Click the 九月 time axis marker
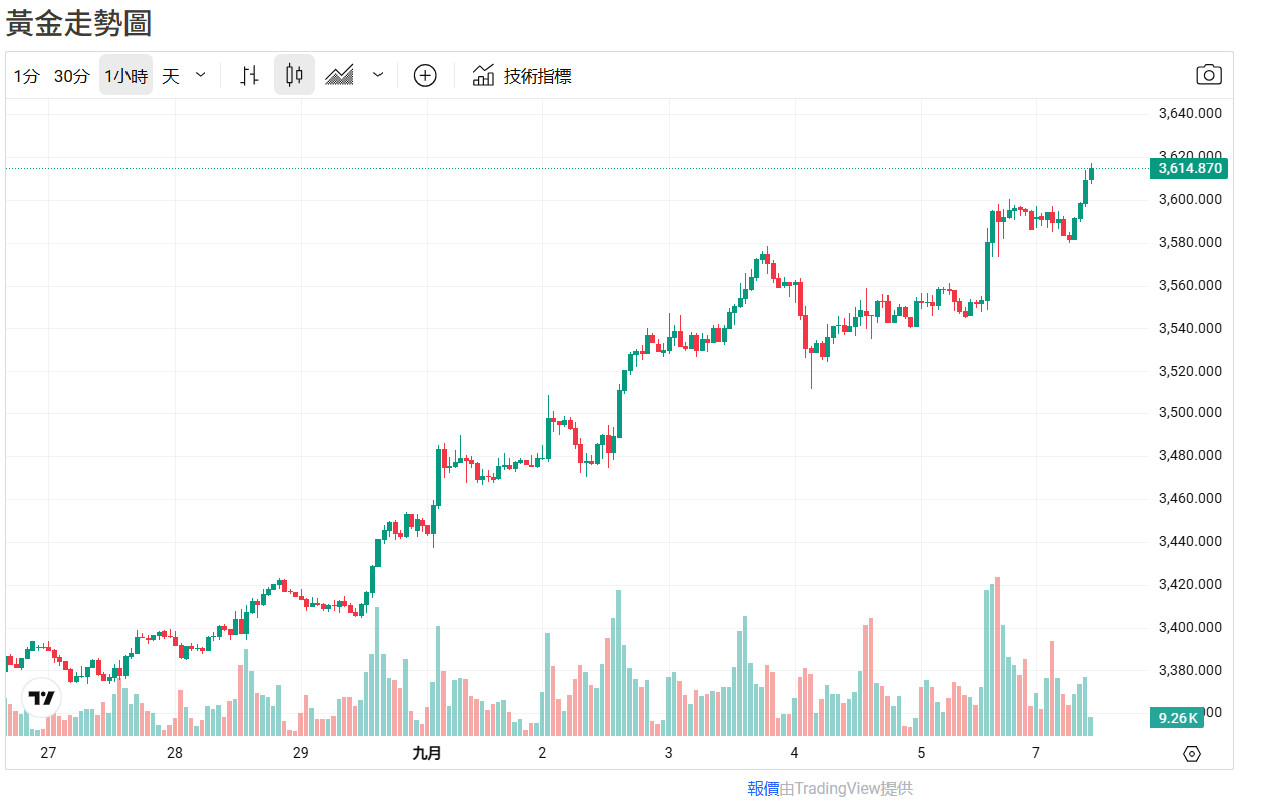The height and width of the screenshot is (808, 1268). [427, 753]
